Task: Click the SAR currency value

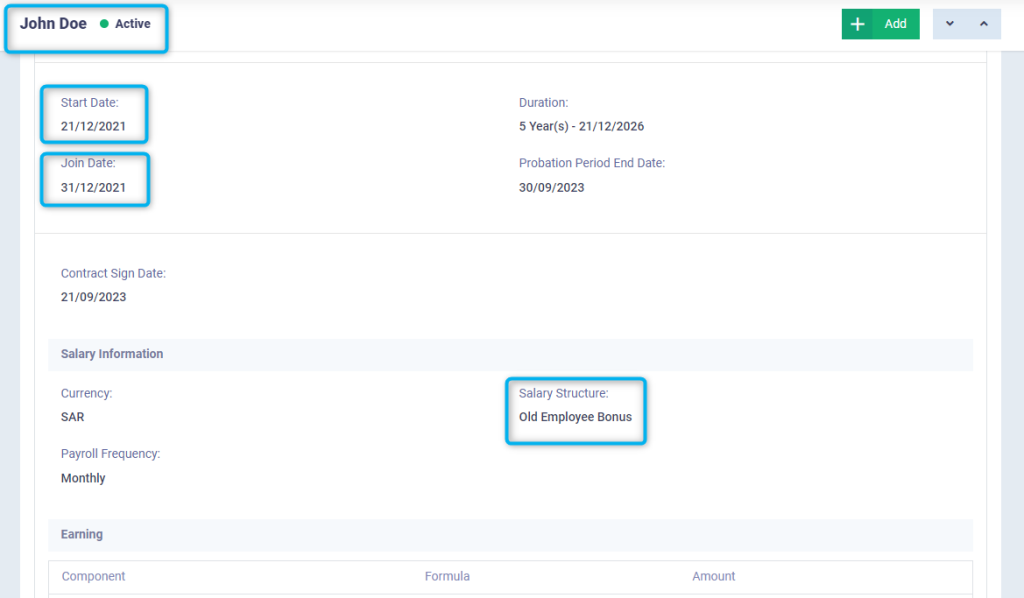Action: [72, 416]
